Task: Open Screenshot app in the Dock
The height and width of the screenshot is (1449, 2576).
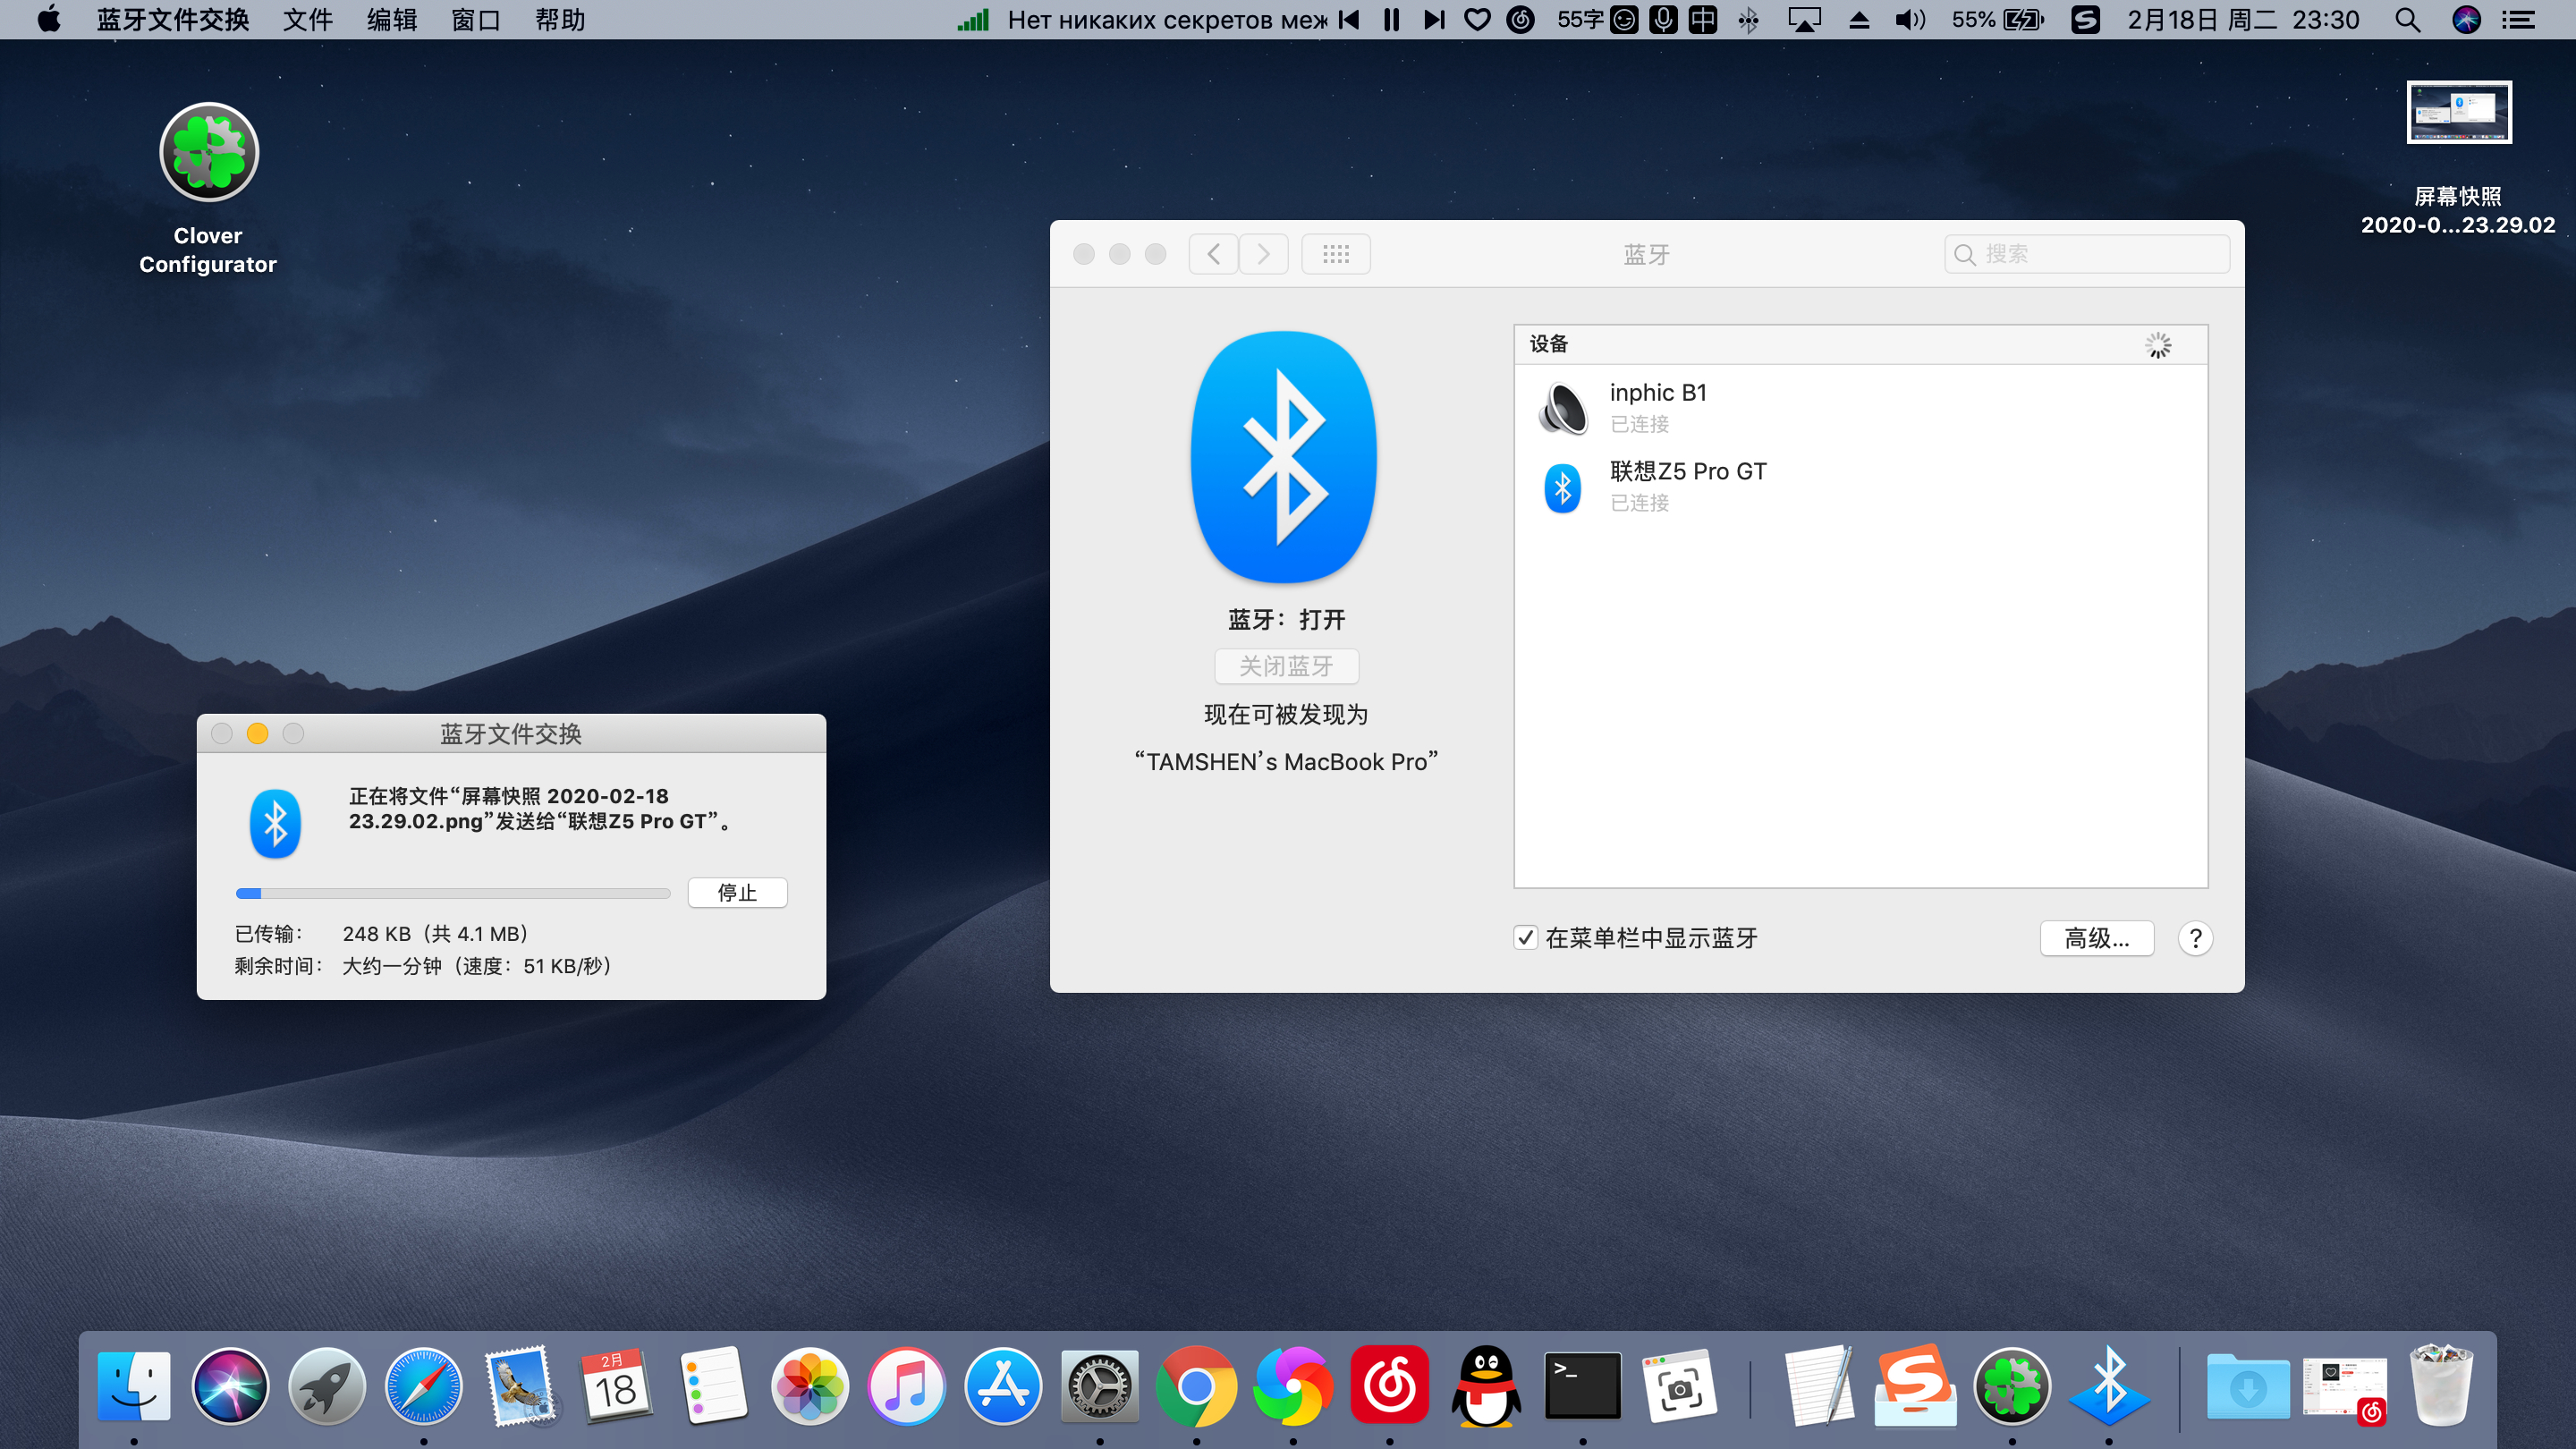Action: (1680, 1386)
